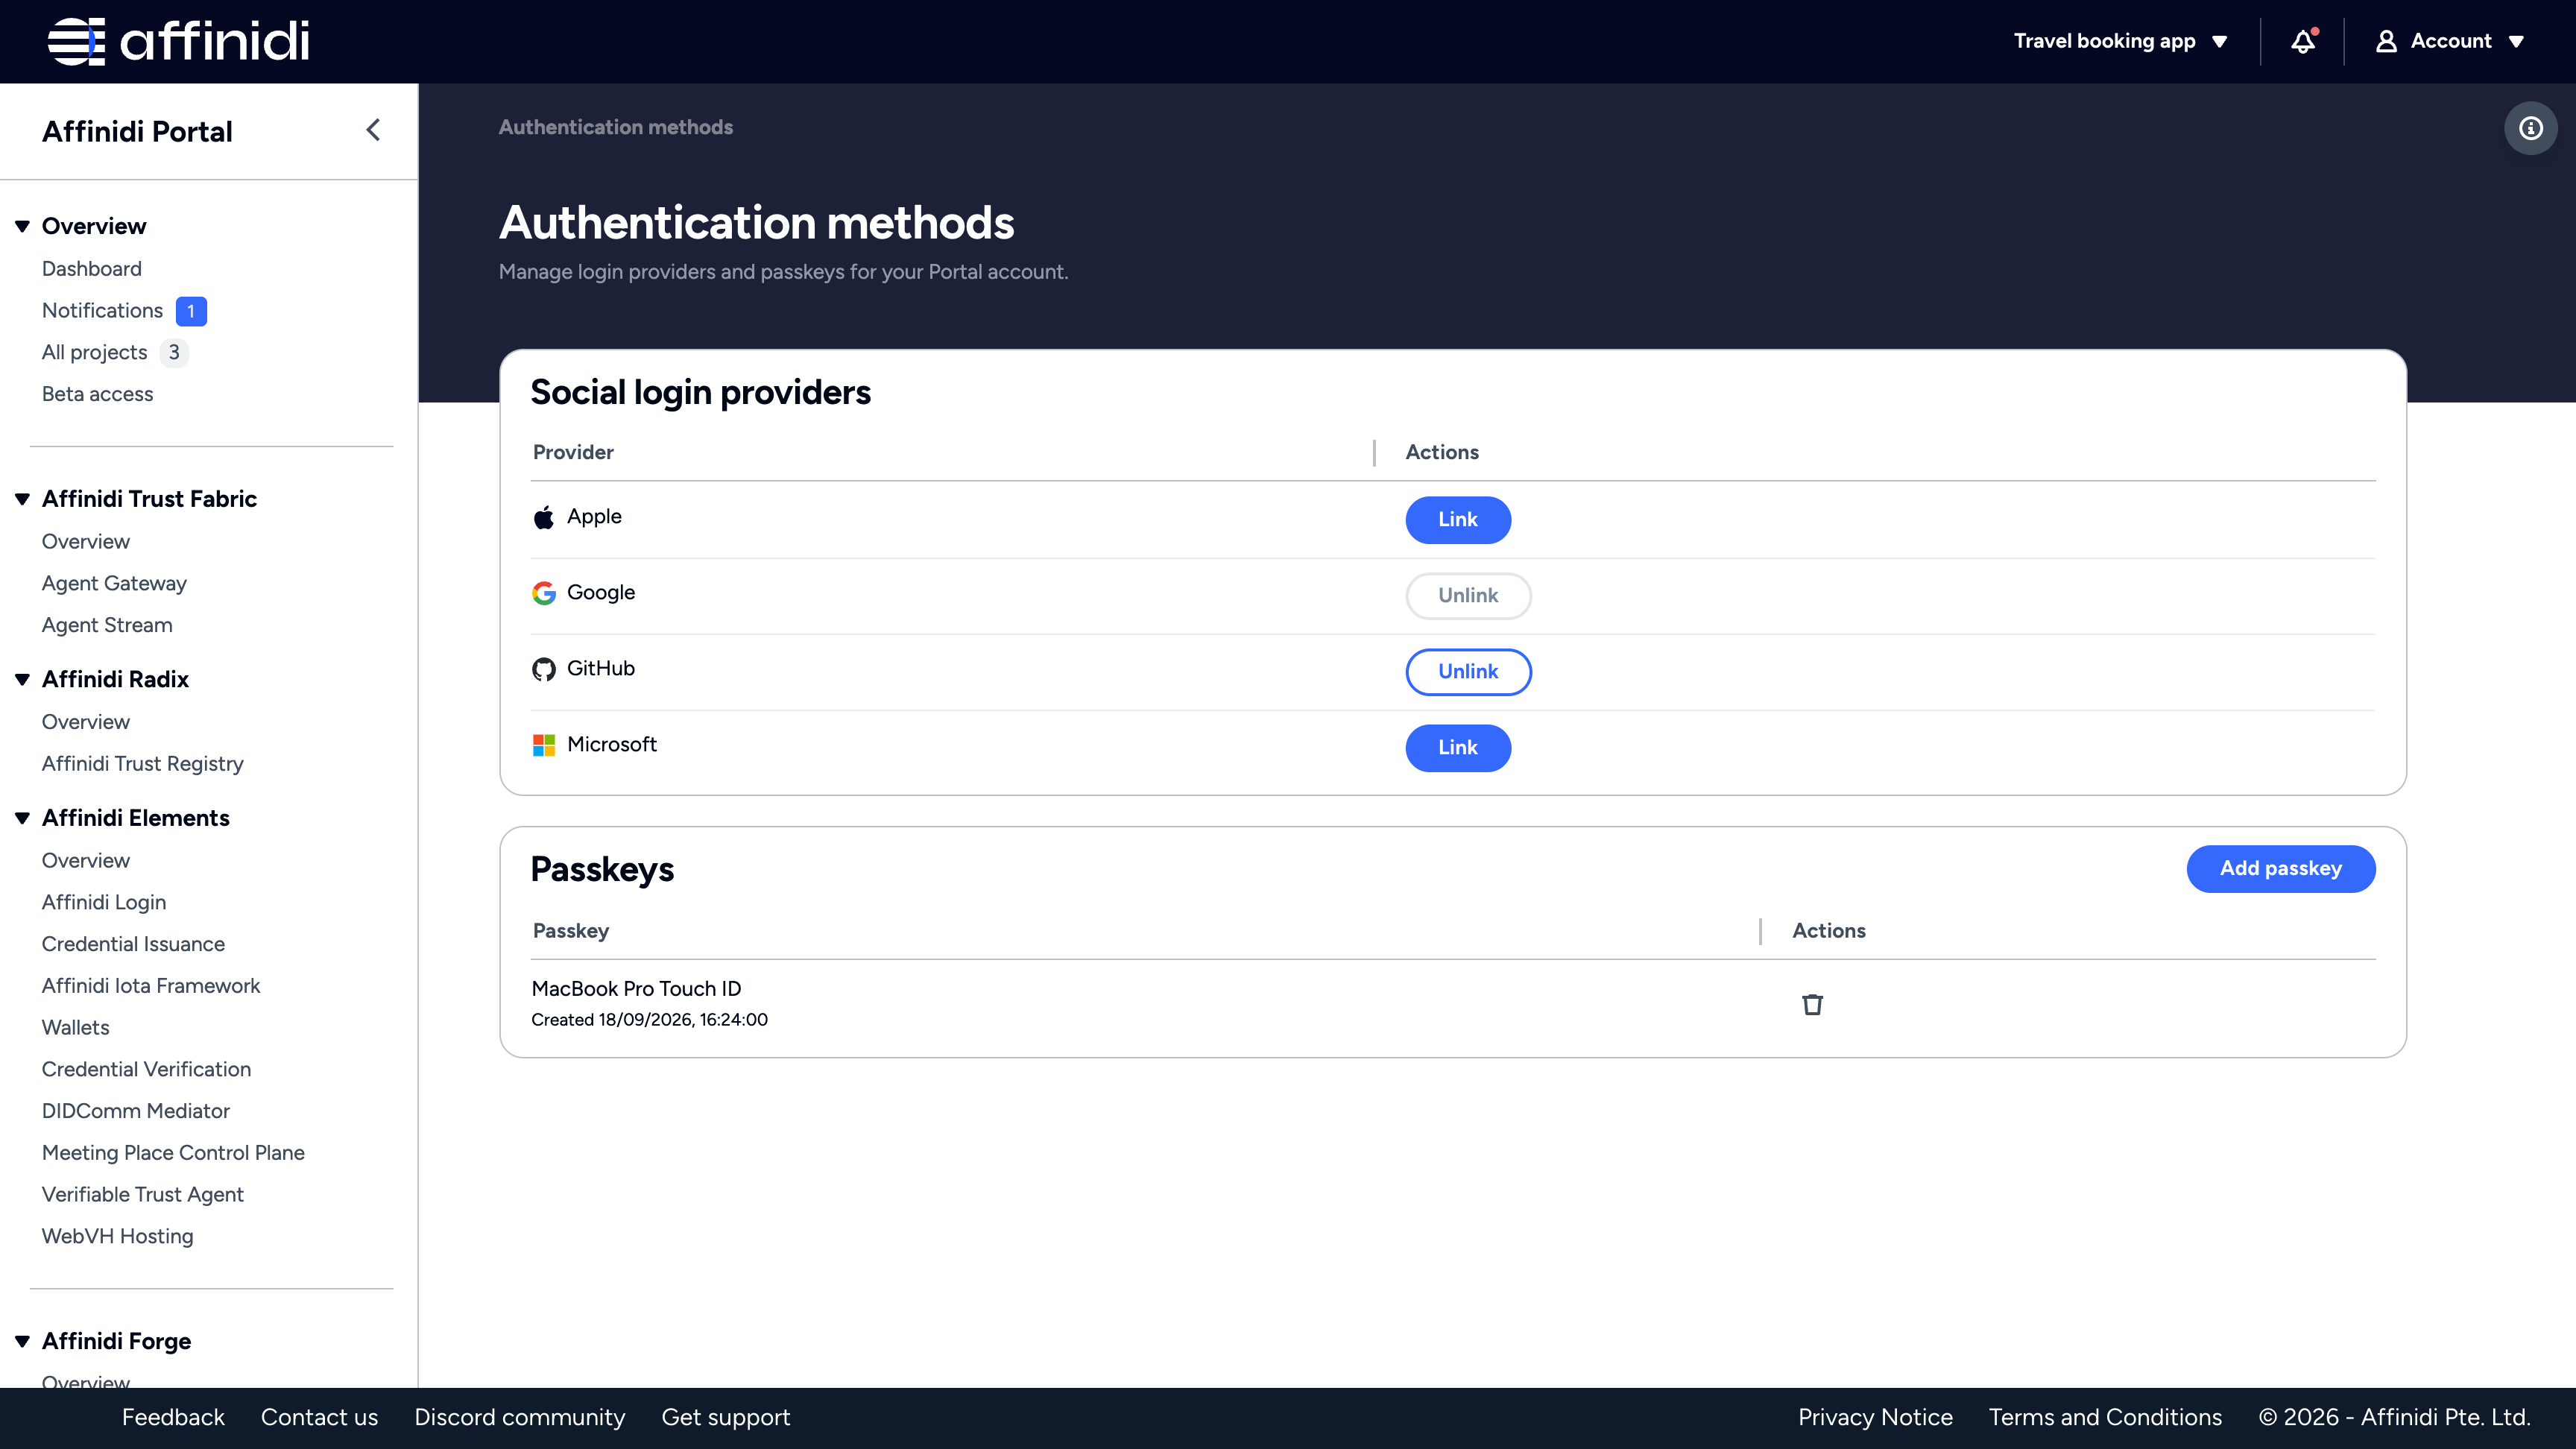
Task: Click the info icon at top right
Action: coord(2530,128)
